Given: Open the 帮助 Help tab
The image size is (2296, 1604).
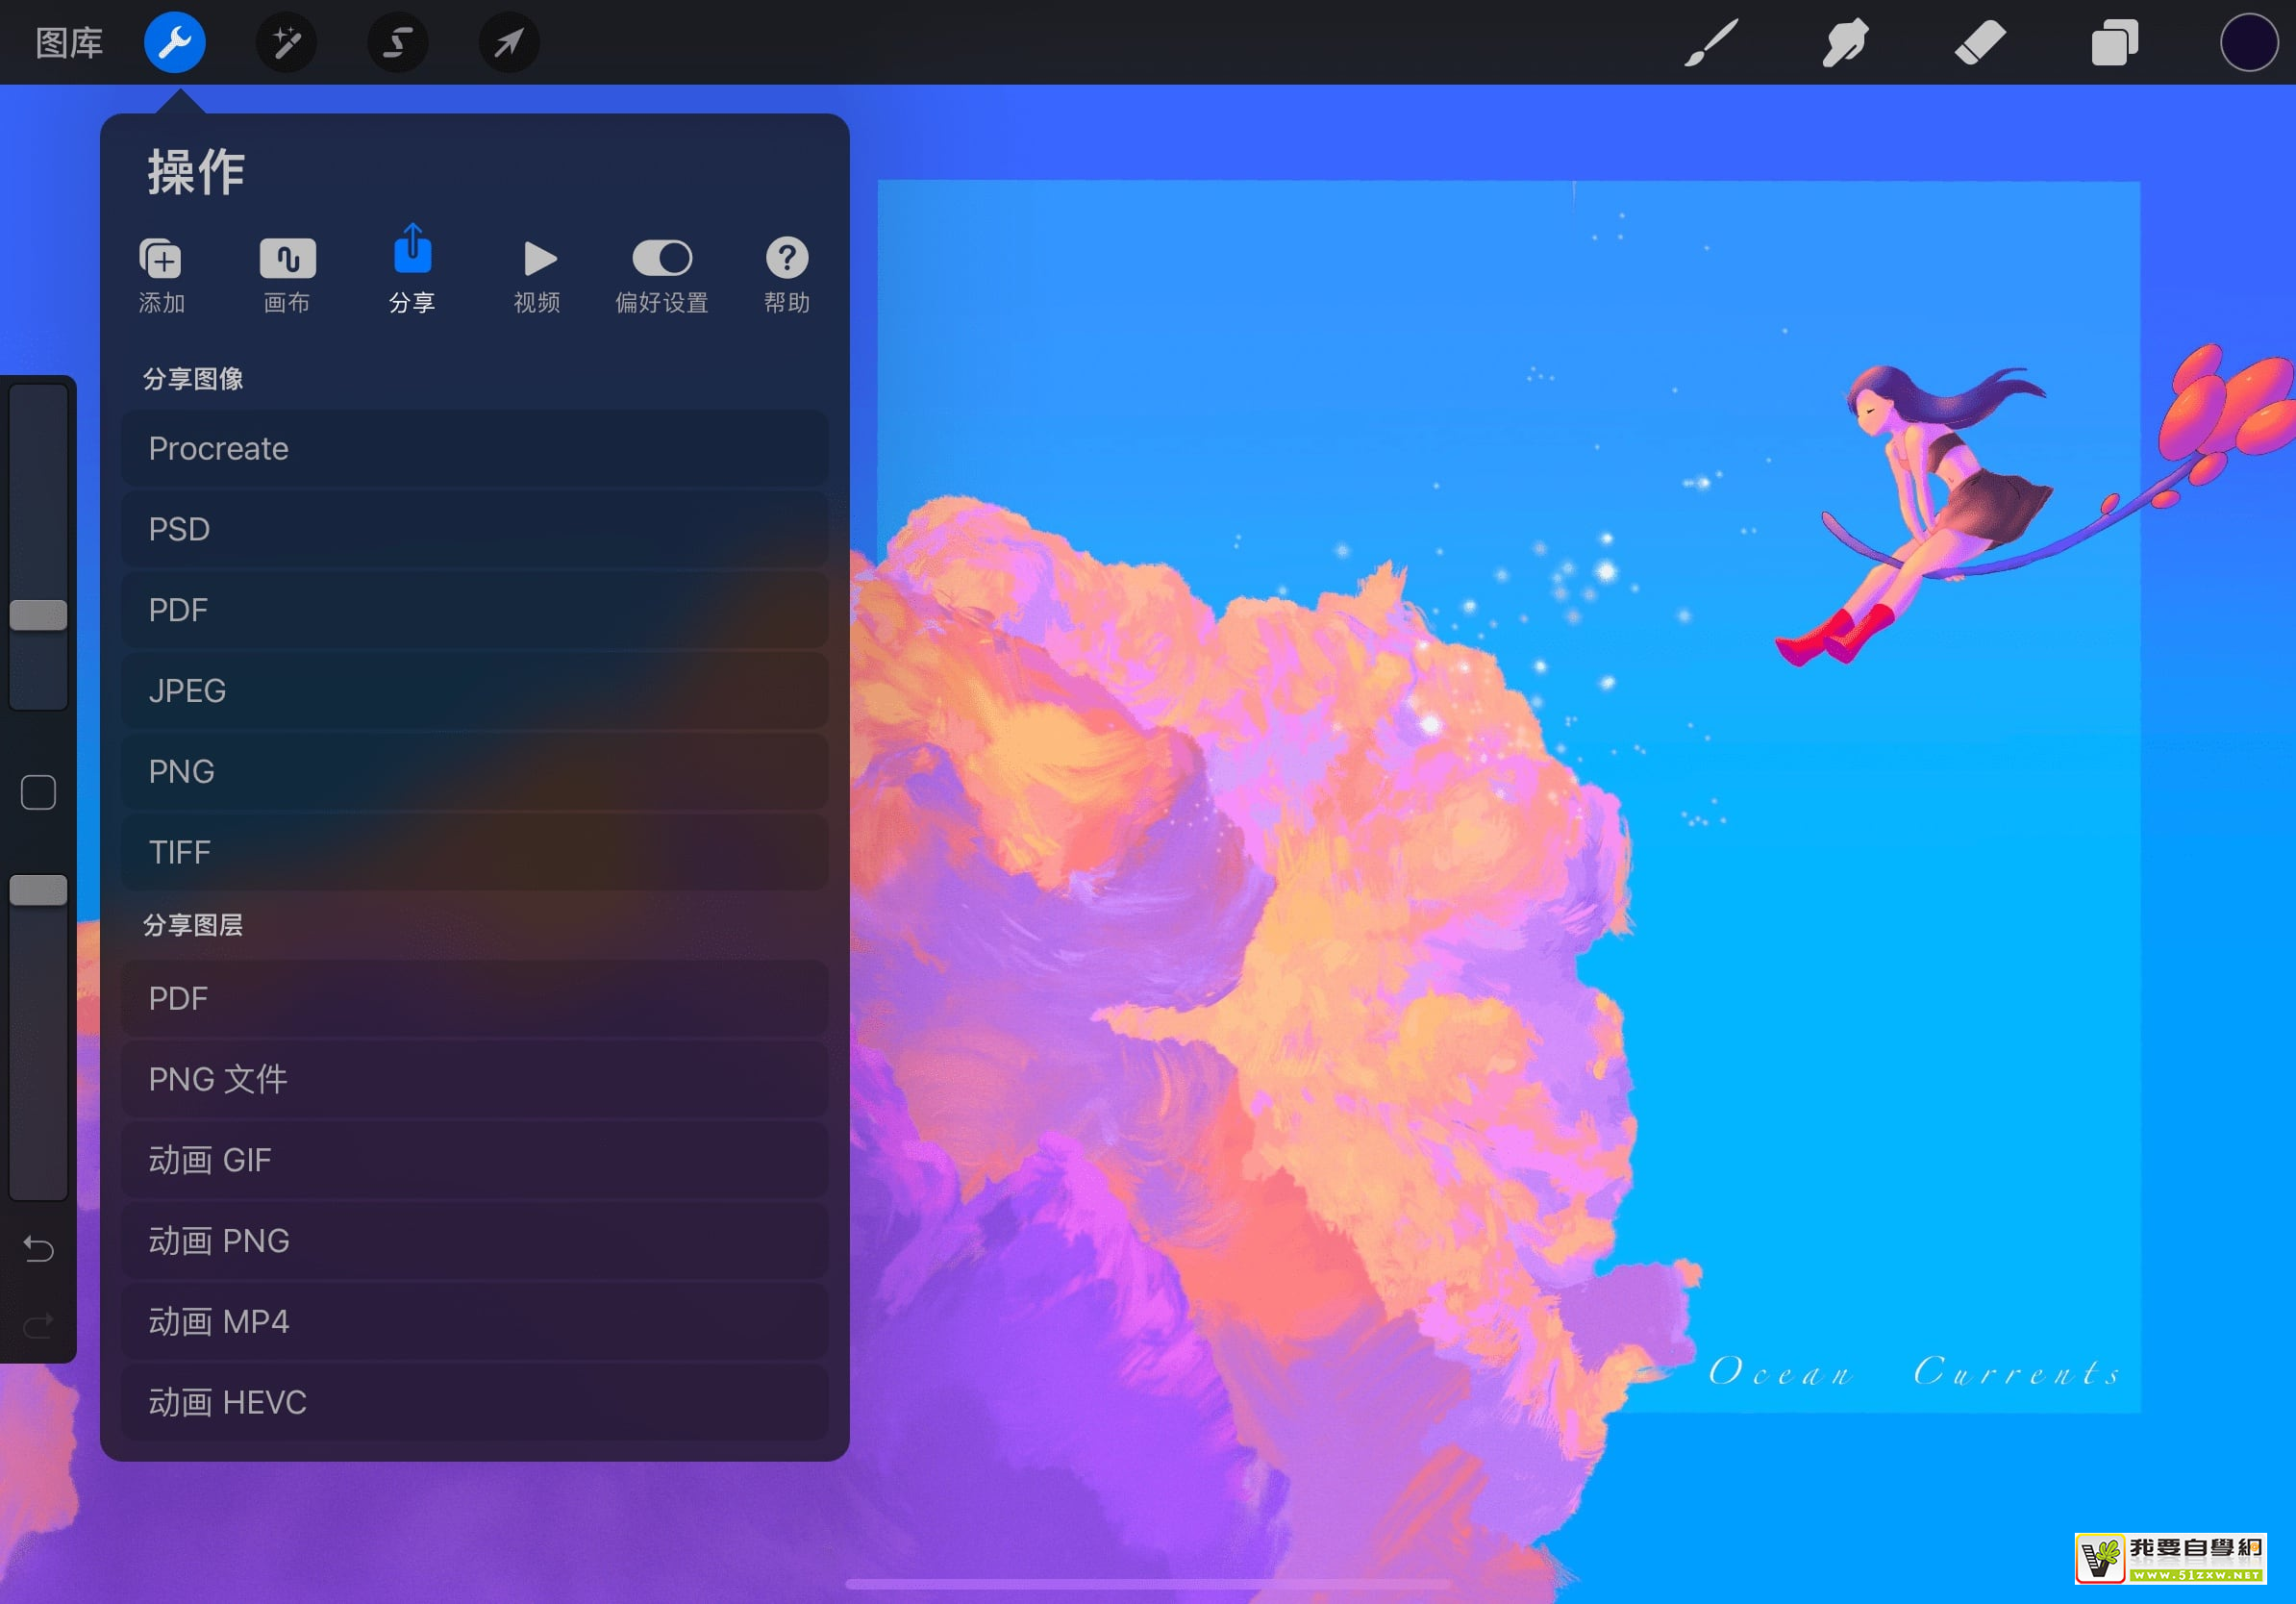Looking at the screenshot, I should click(787, 274).
